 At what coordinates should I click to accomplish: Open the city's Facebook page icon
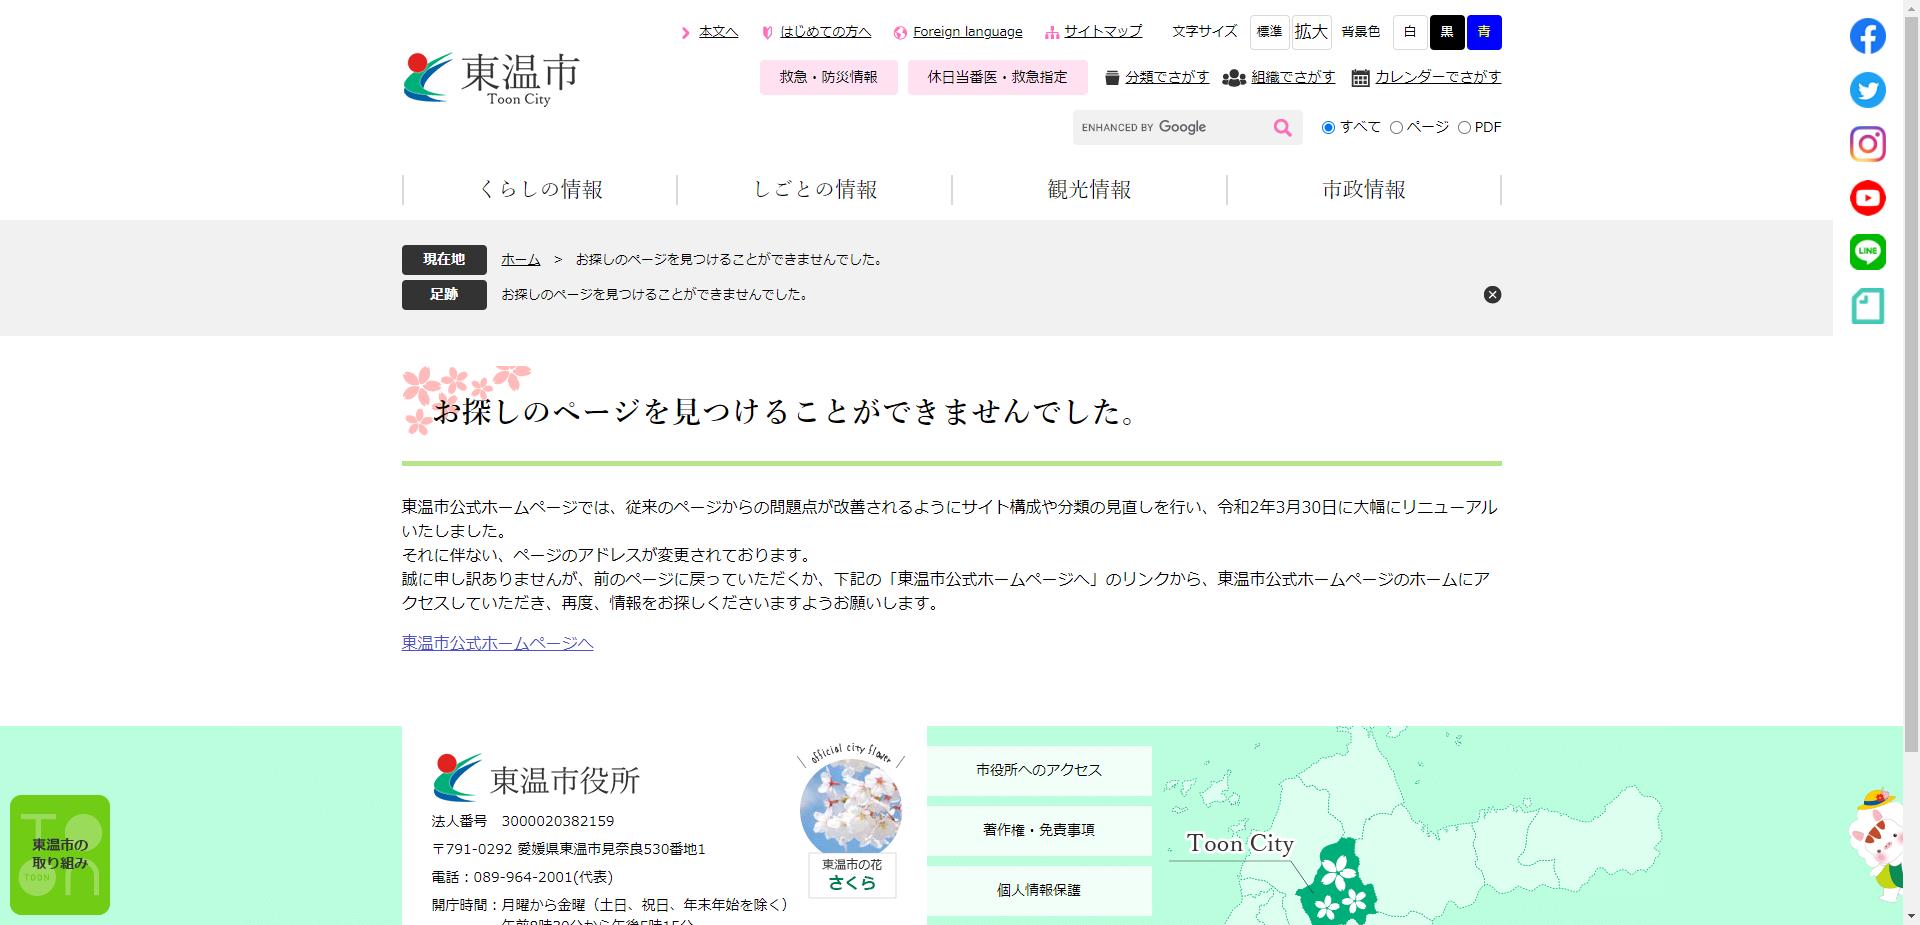(1866, 36)
